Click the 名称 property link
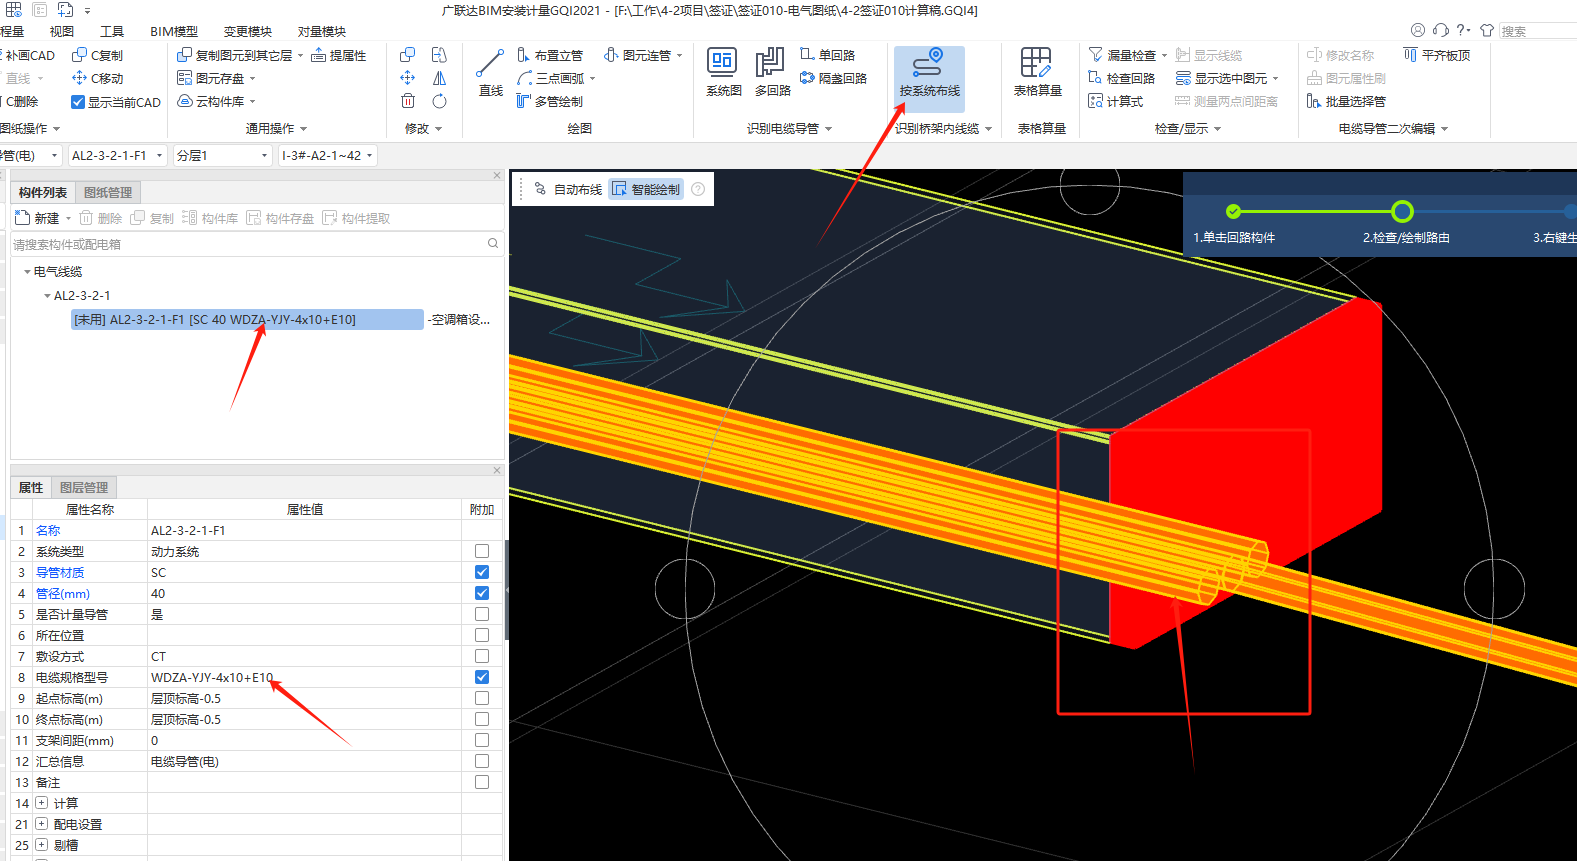 pyautogui.click(x=48, y=530)
